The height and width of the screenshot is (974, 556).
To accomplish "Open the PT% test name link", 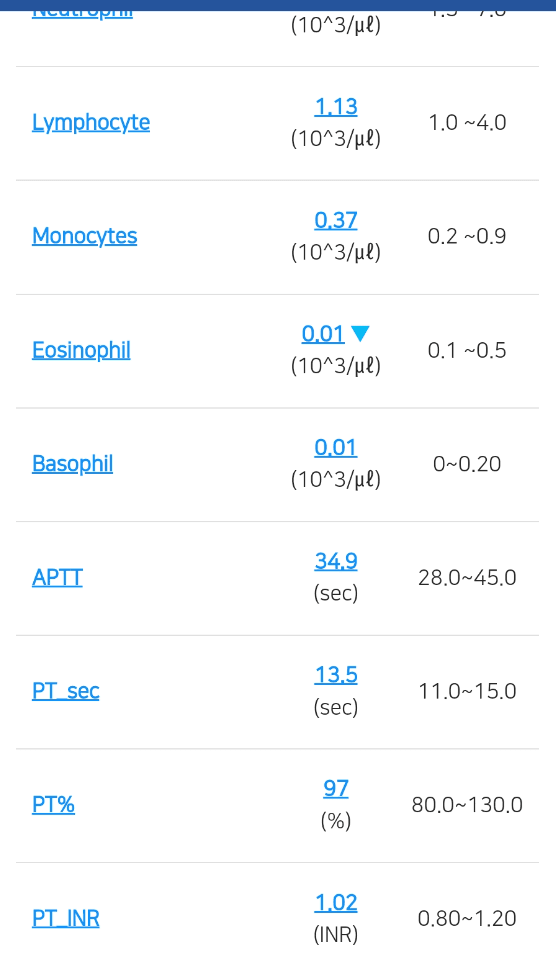I will pyautogui.click(x=53, y=805).
